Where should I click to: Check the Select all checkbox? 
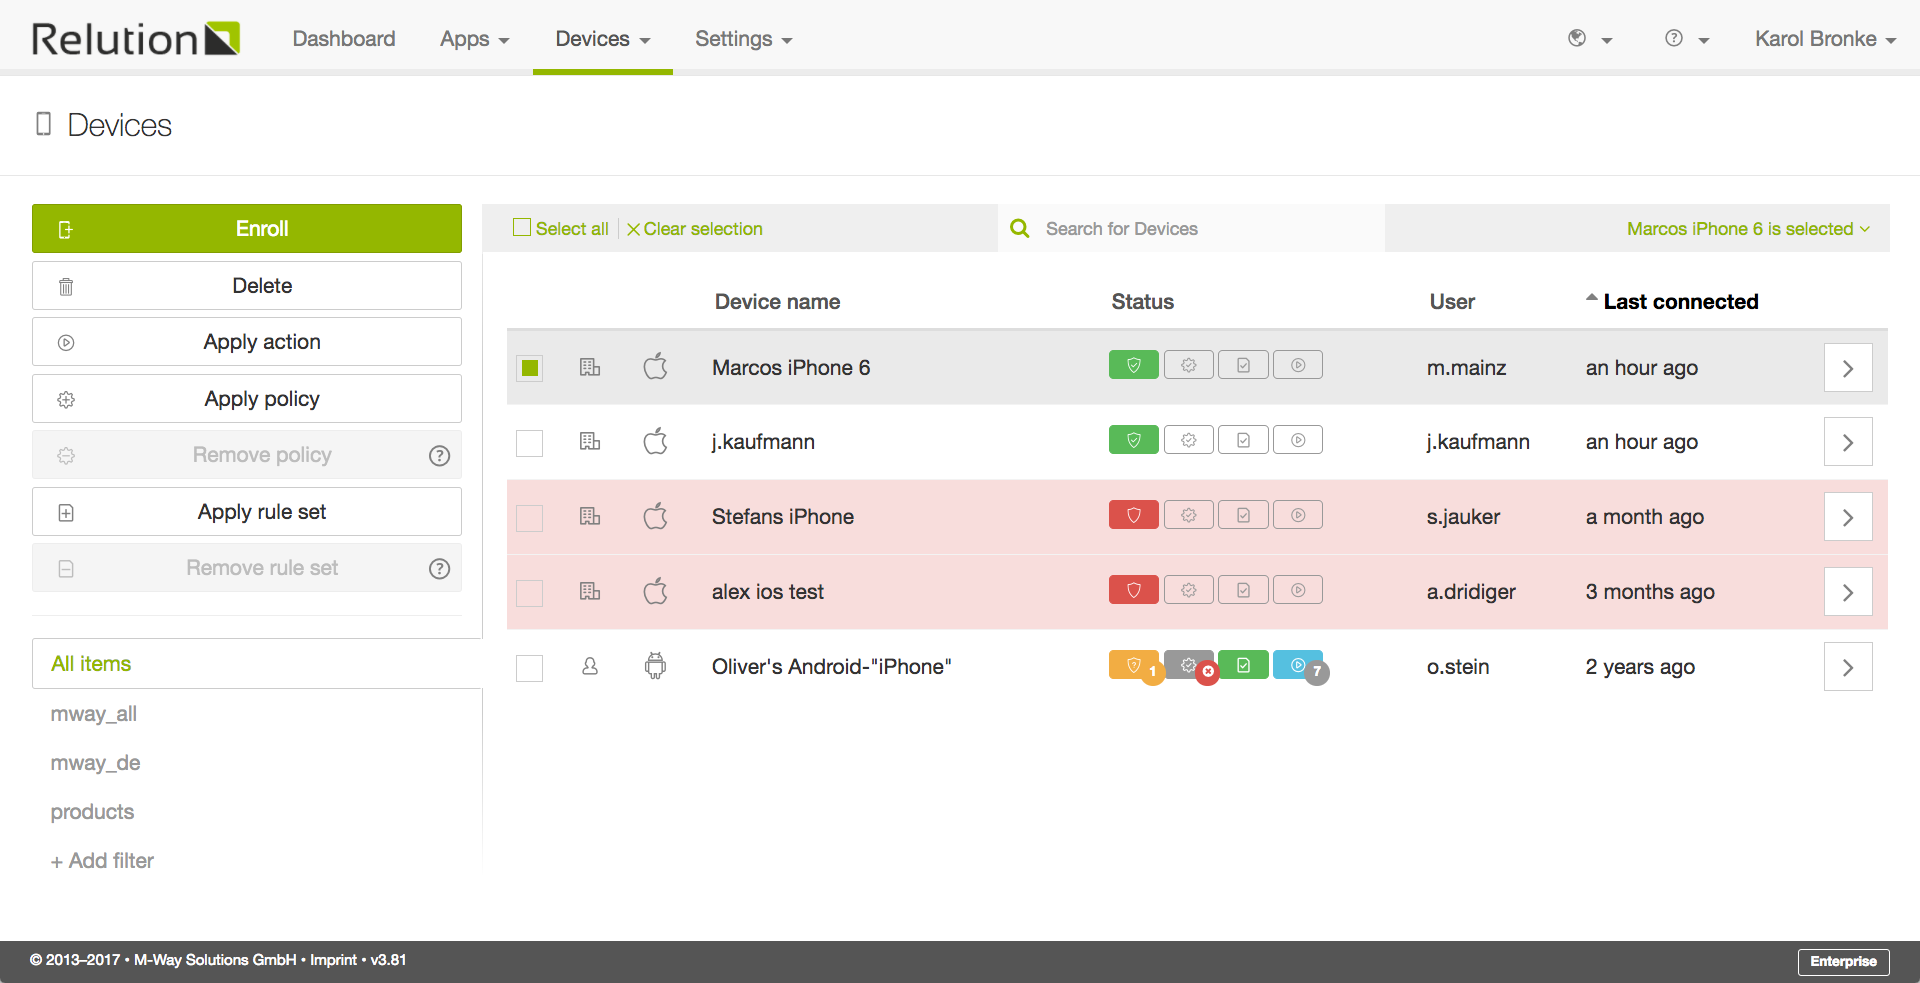click(x=521, y=227)
